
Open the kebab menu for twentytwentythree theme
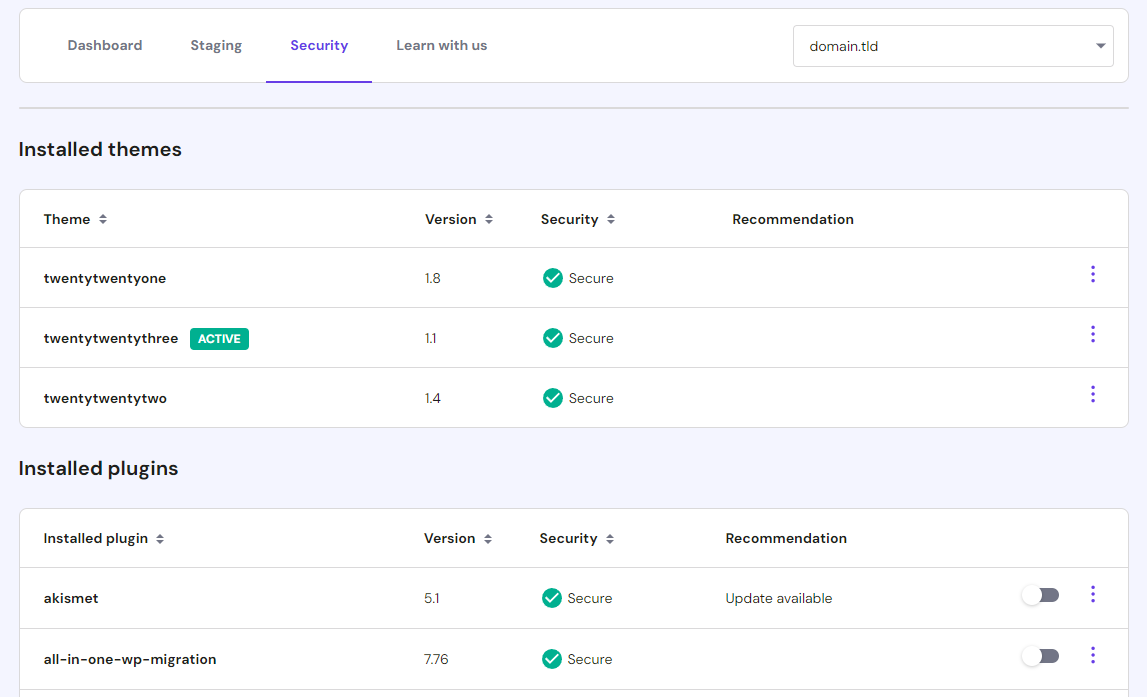[1092, 334]
